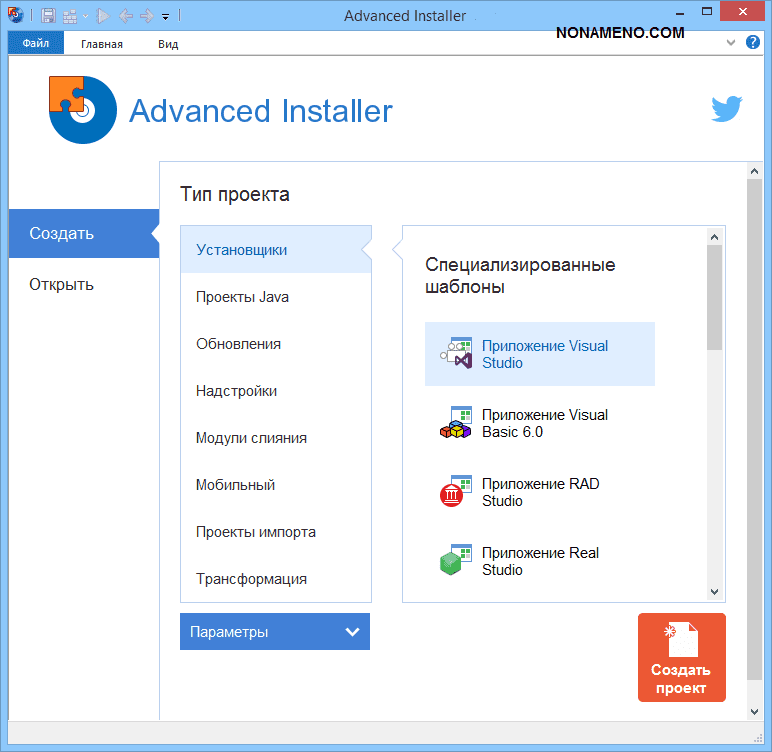Click the Twitter bird icon
772x752 pixels.
[726, 109]
